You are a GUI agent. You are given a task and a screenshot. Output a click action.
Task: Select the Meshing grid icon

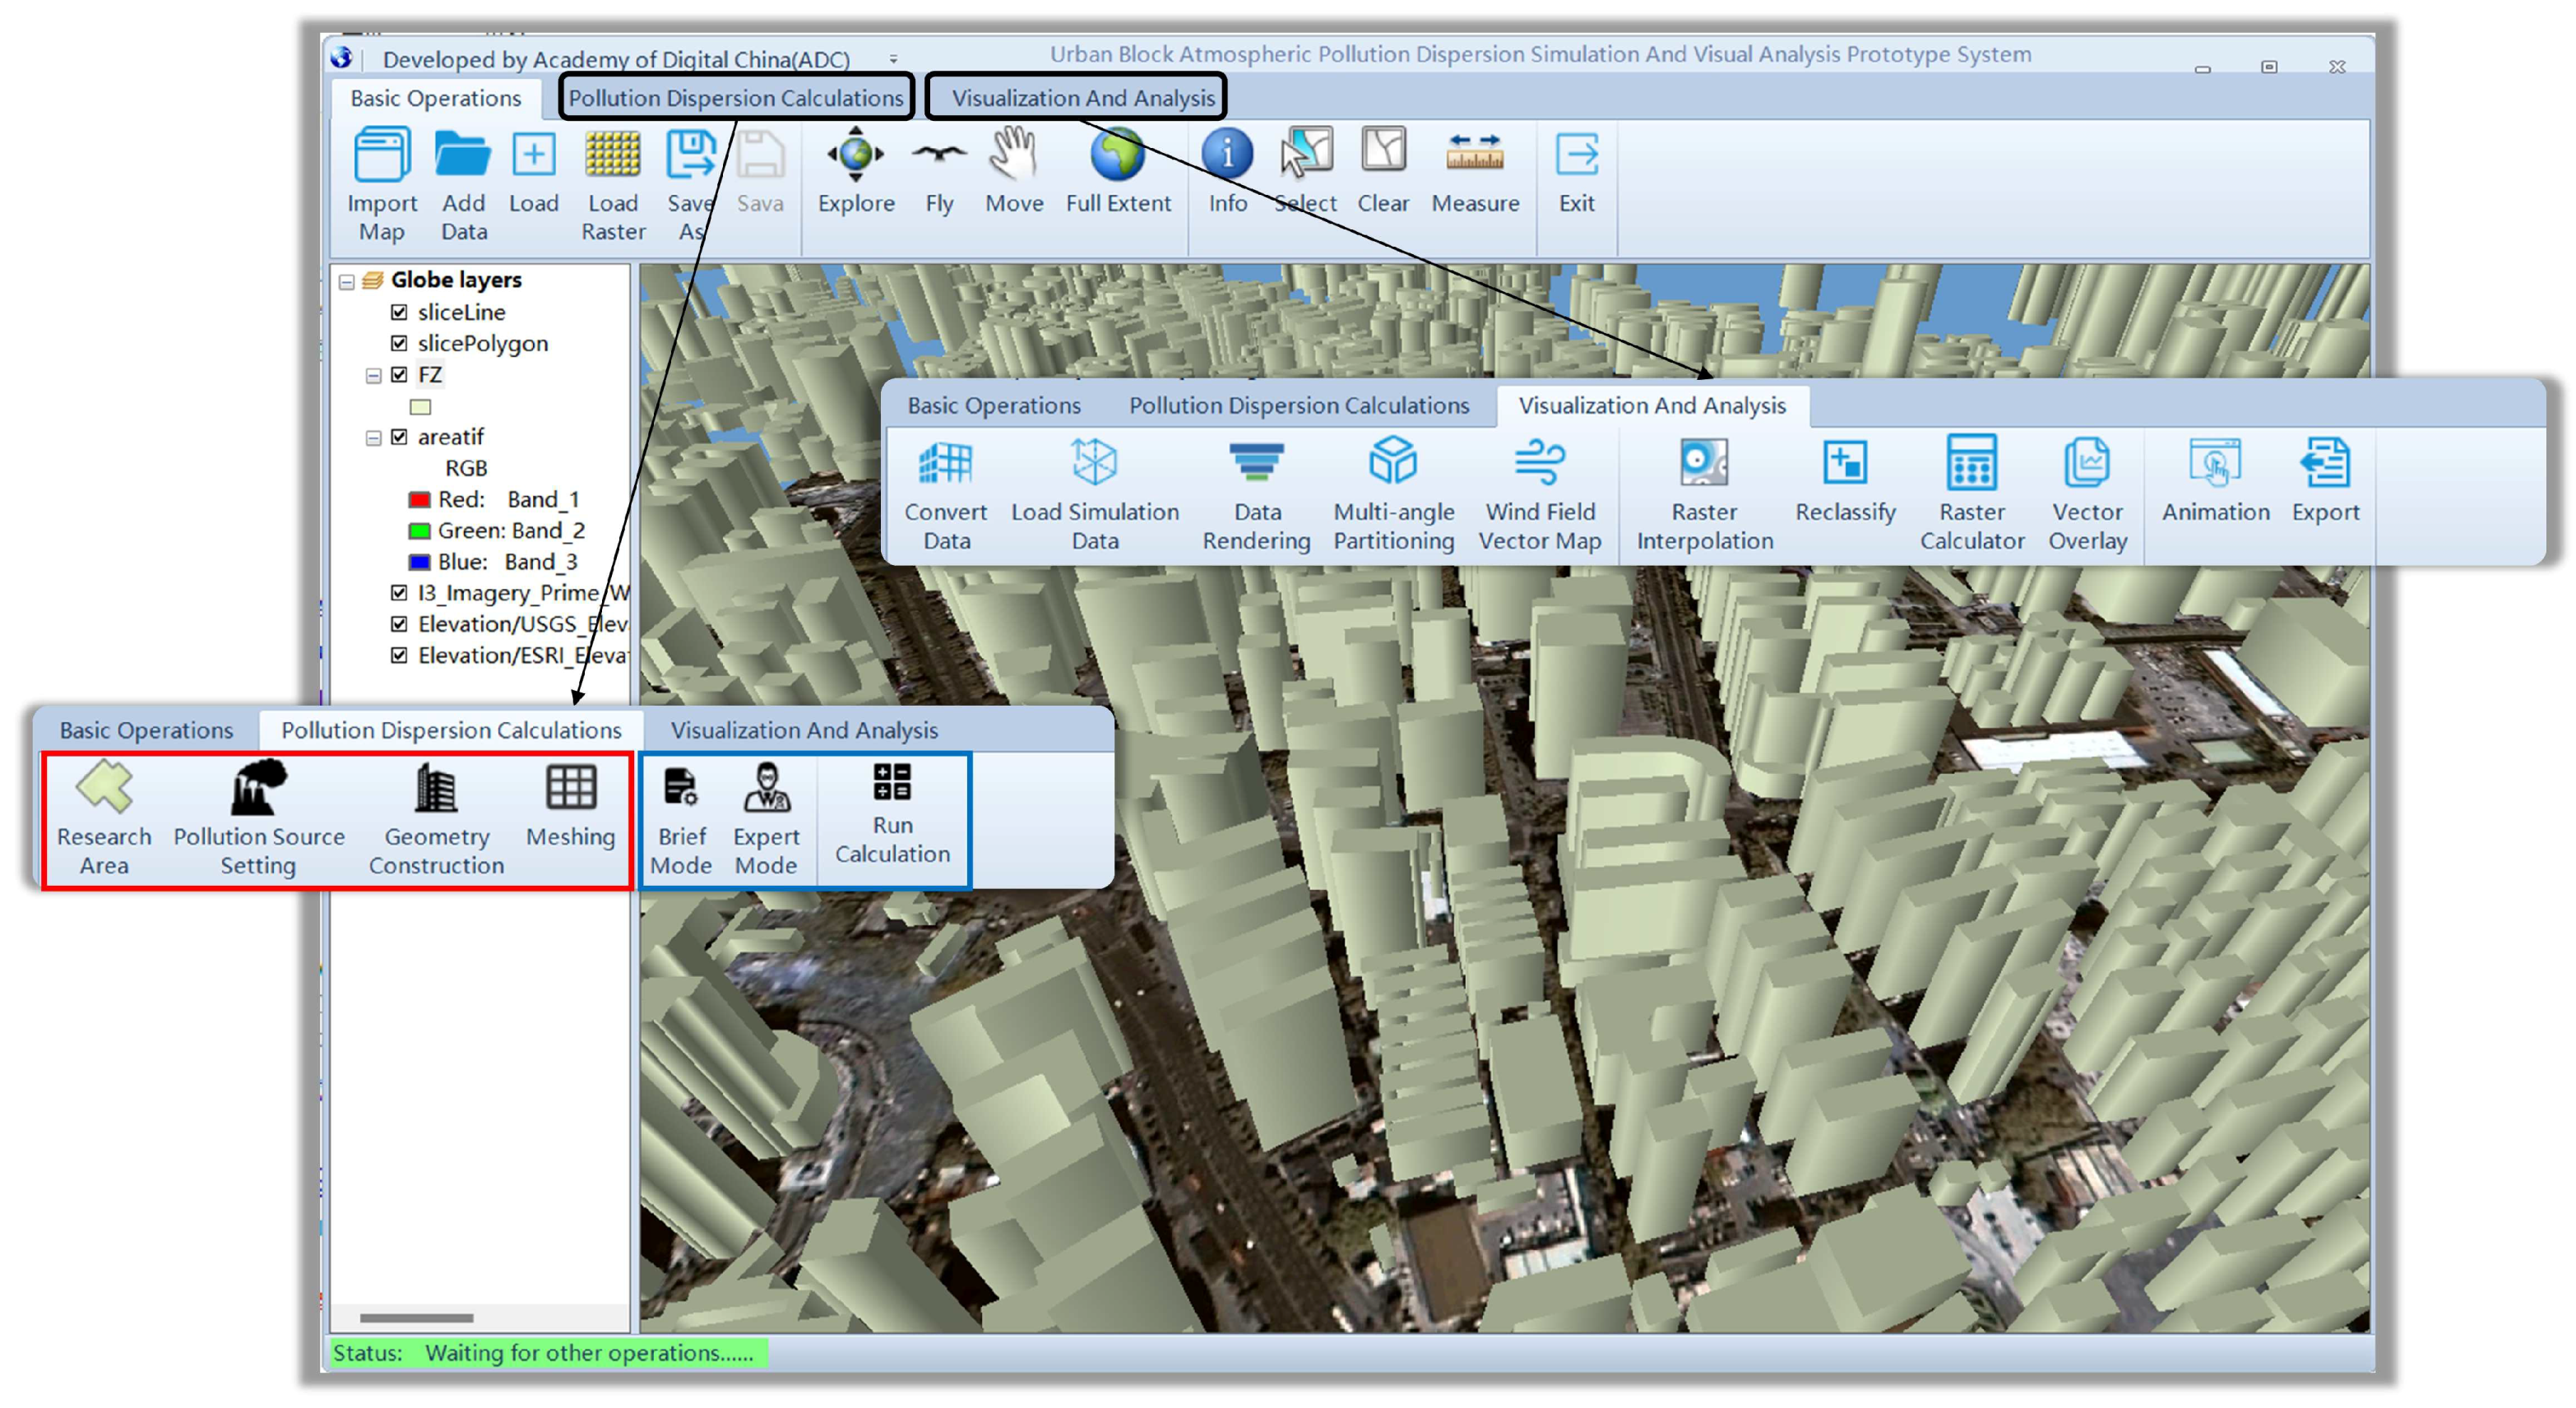tap(571, 789)
